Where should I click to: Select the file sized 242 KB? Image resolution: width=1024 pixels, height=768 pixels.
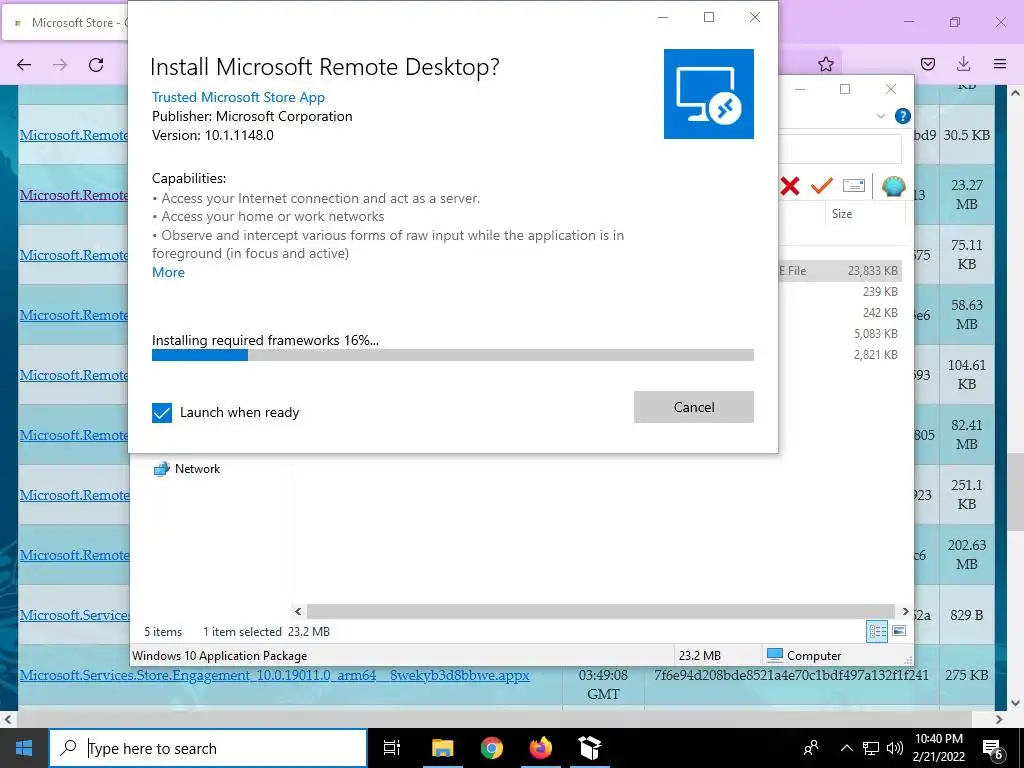click(x=880, y=313)
